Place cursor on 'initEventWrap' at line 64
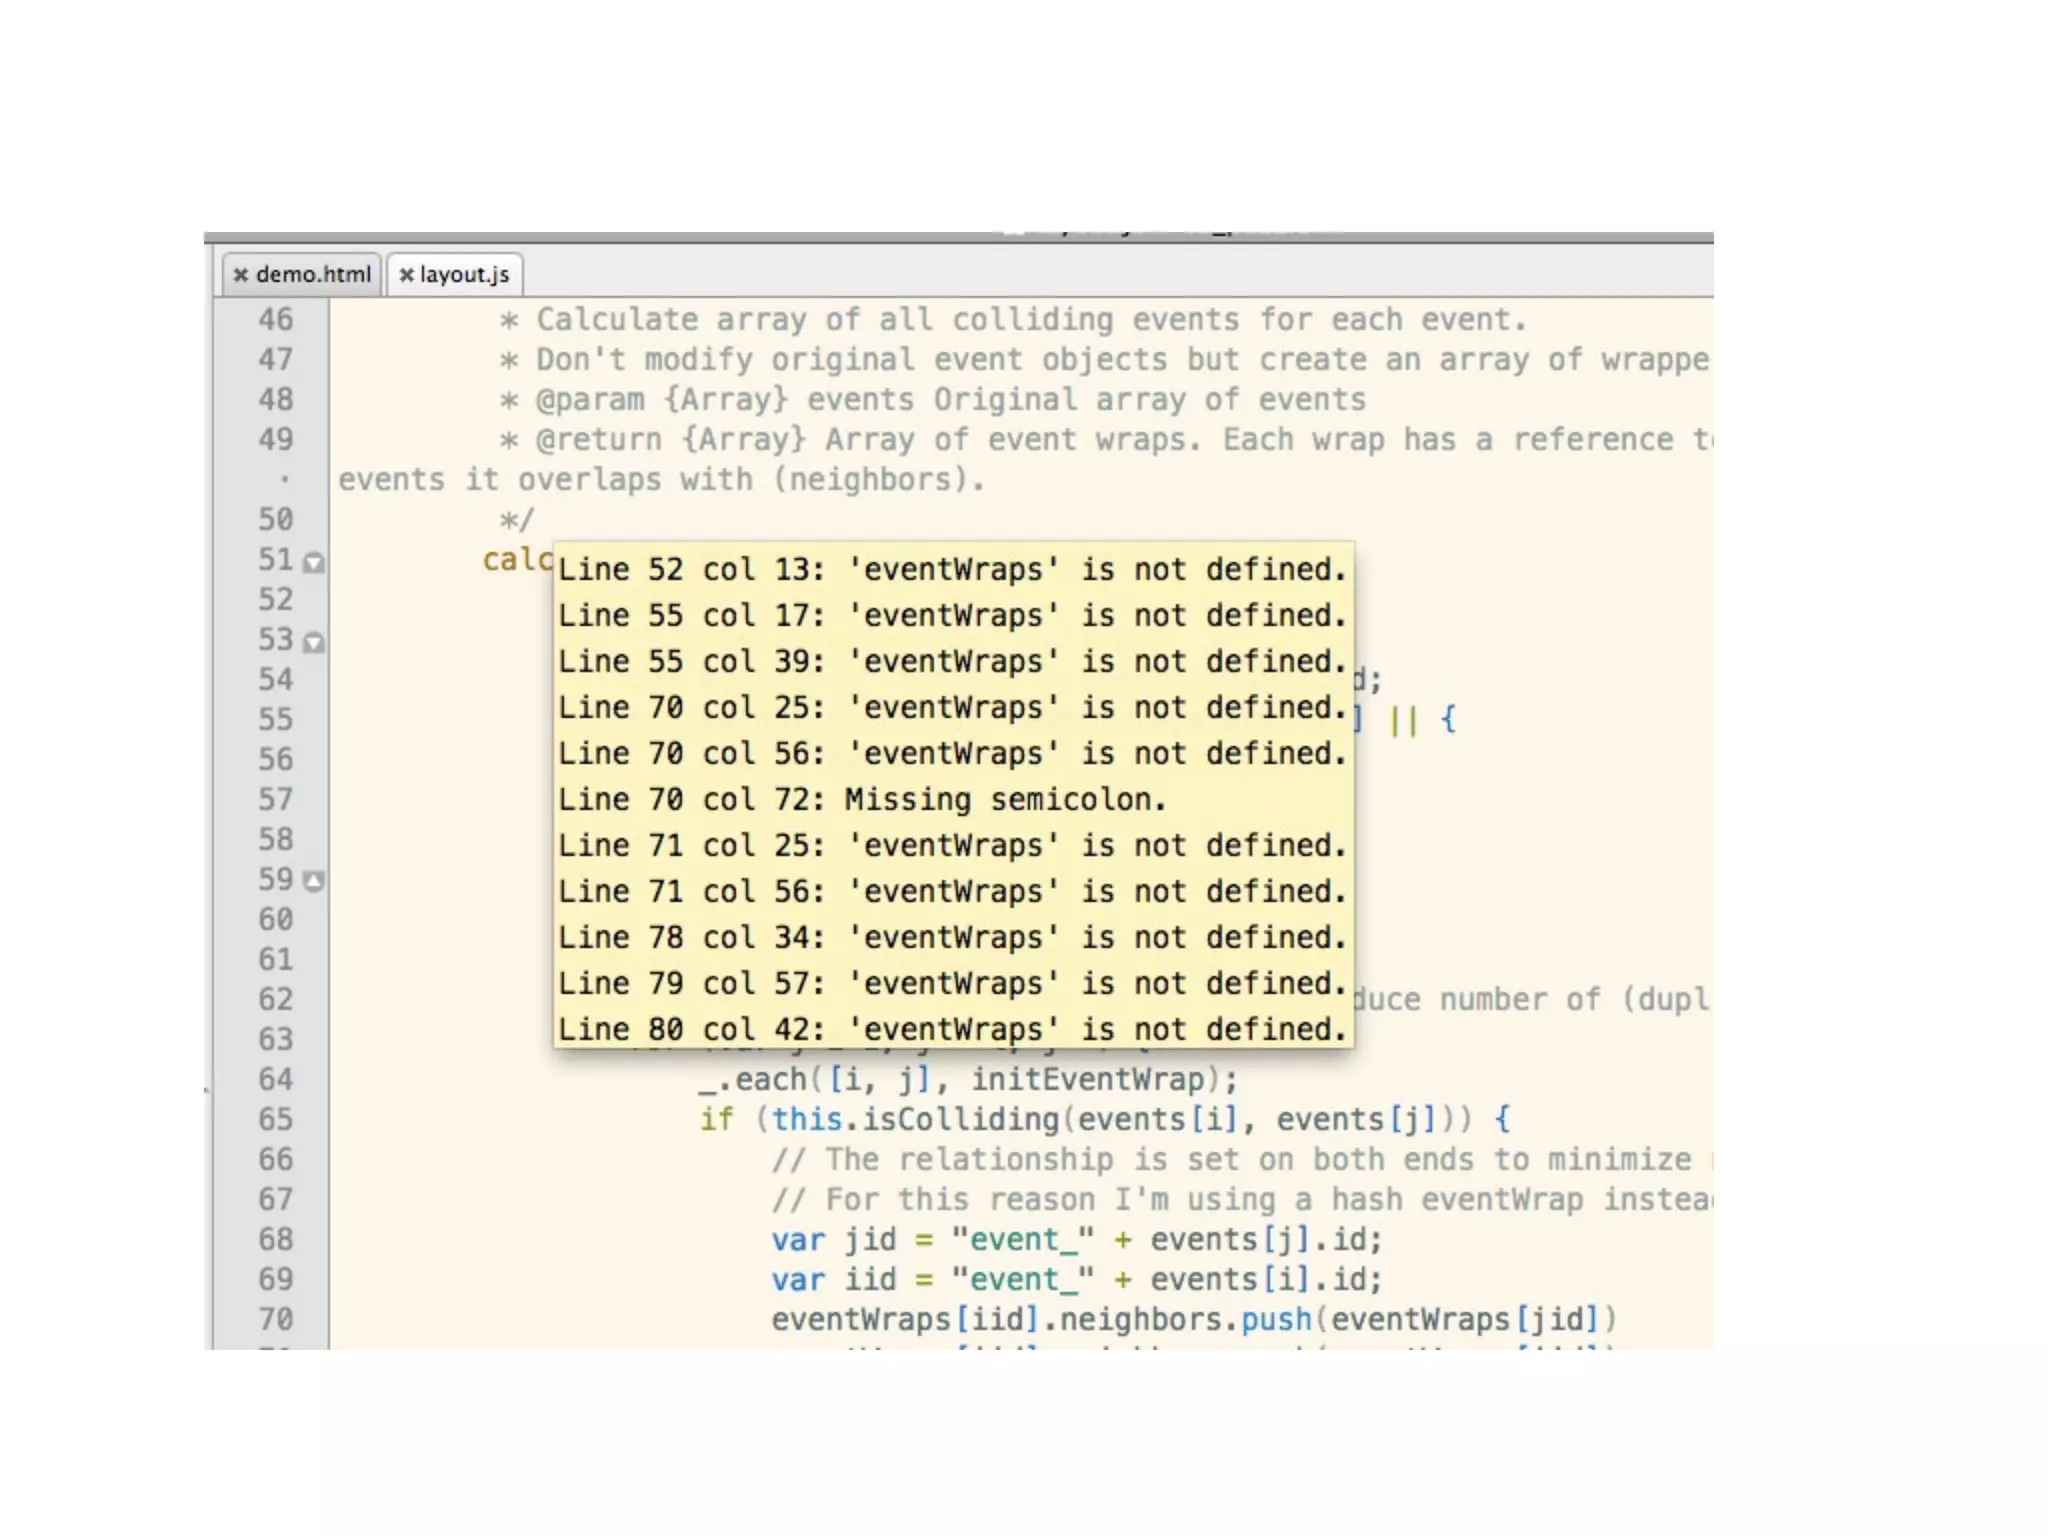2048x1536 pixels. pos(1088,1079)
